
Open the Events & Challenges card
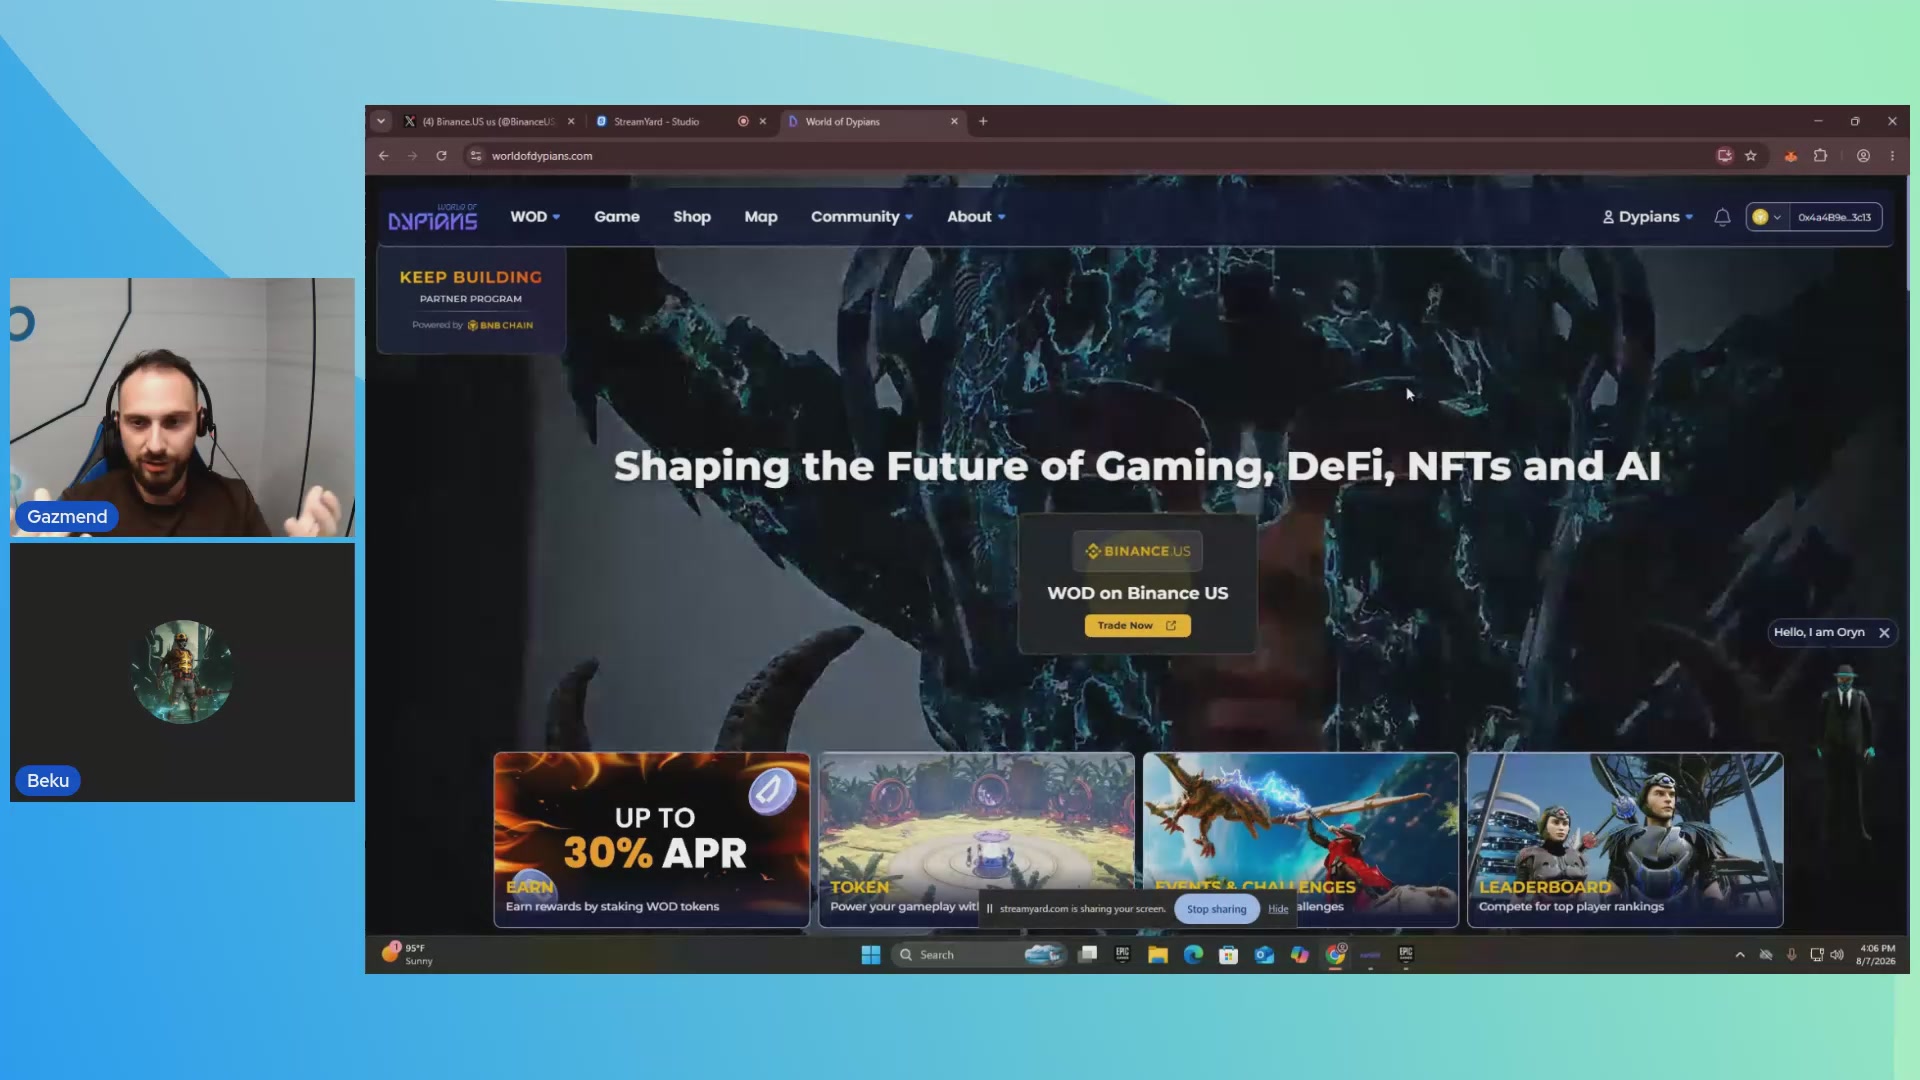1301,840
